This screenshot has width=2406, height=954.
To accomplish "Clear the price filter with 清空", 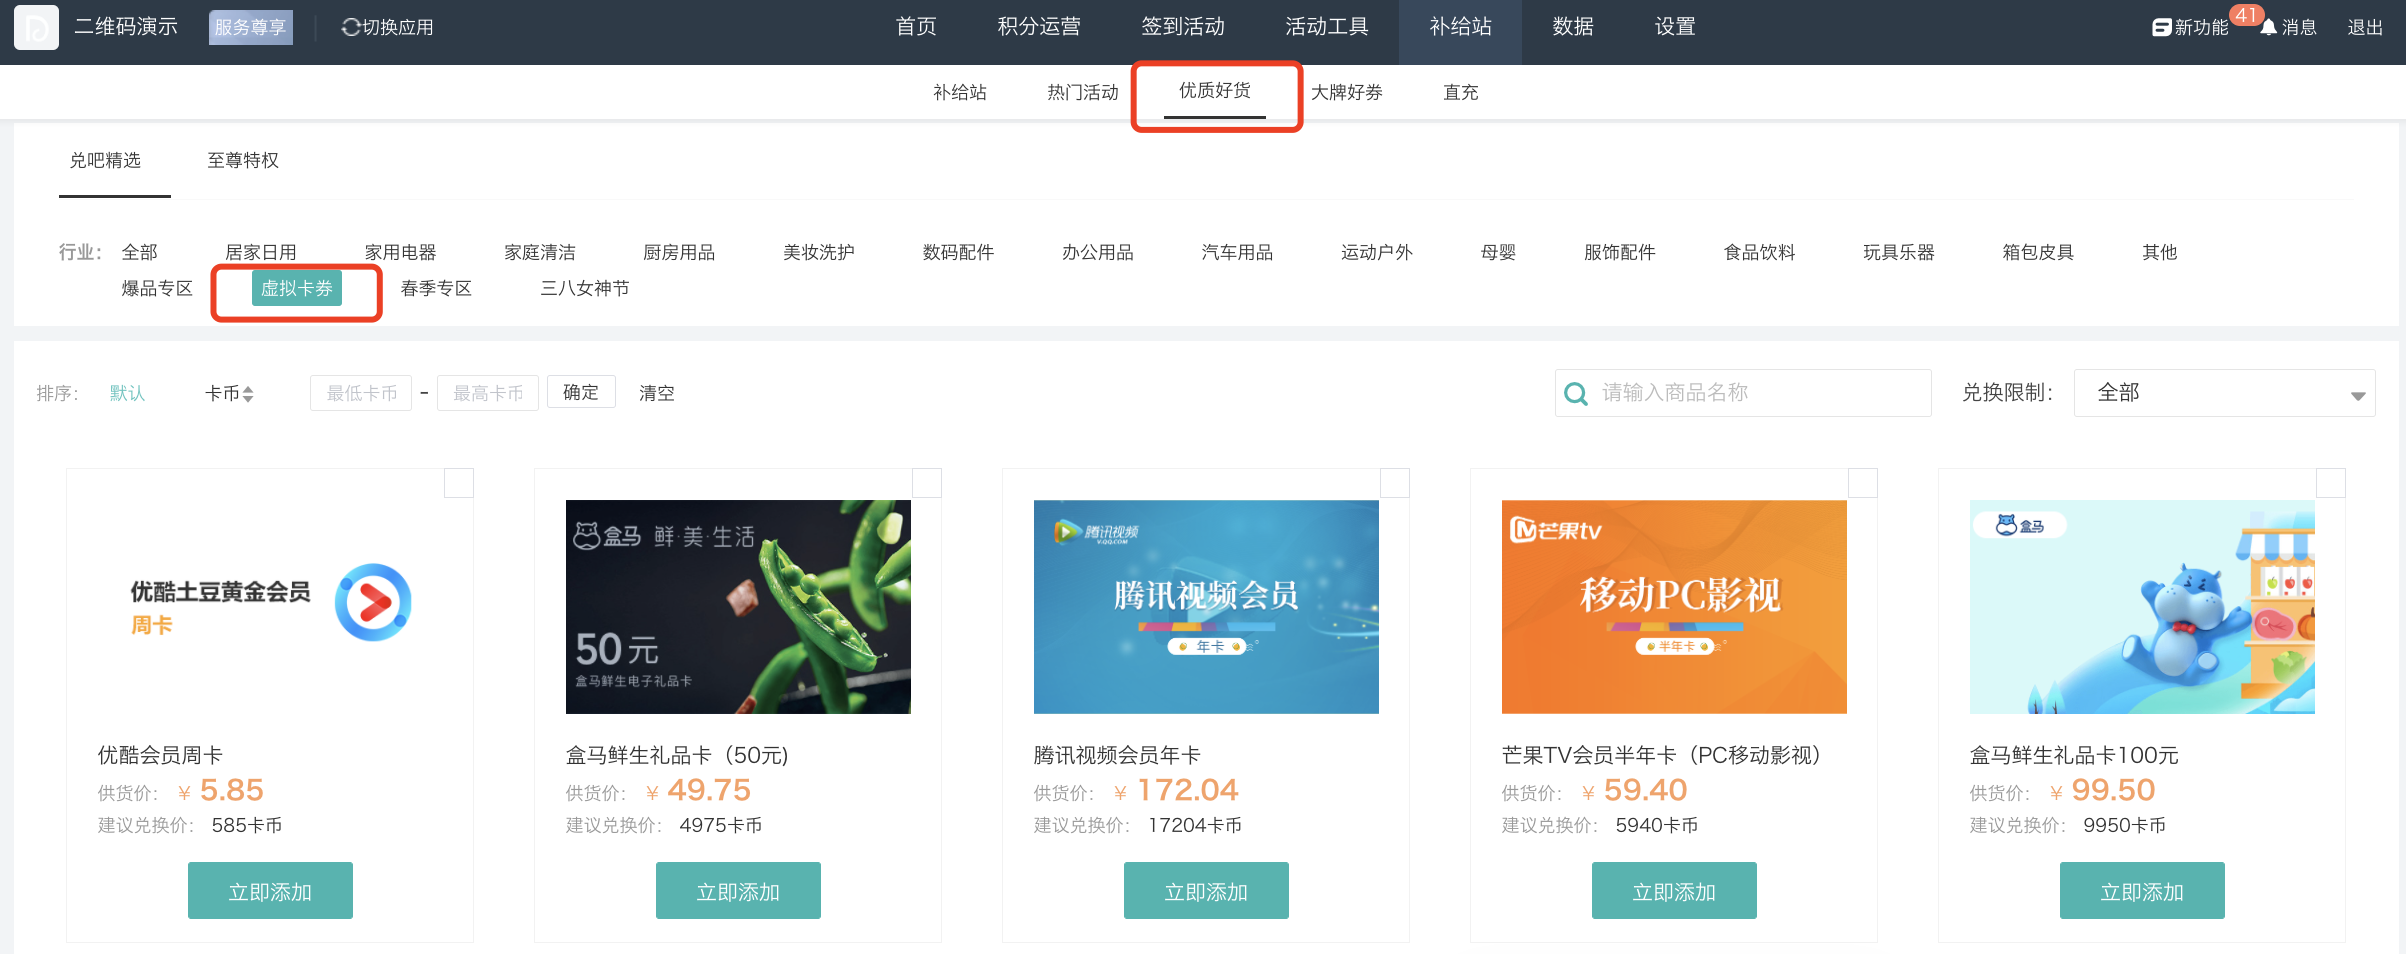I will tap(657, 394).
